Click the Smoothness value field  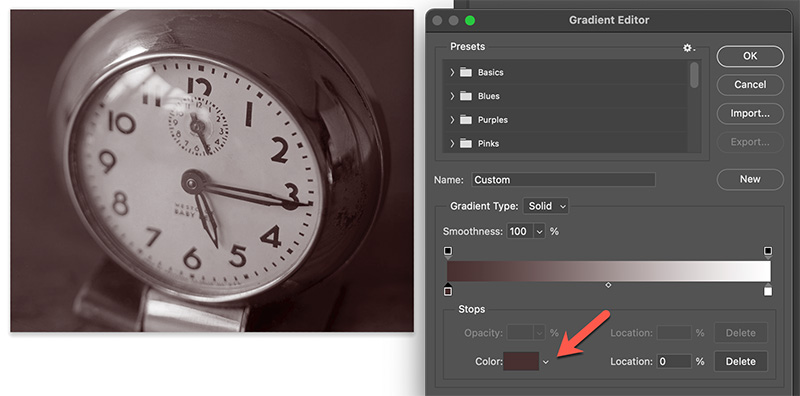(519, 231)
